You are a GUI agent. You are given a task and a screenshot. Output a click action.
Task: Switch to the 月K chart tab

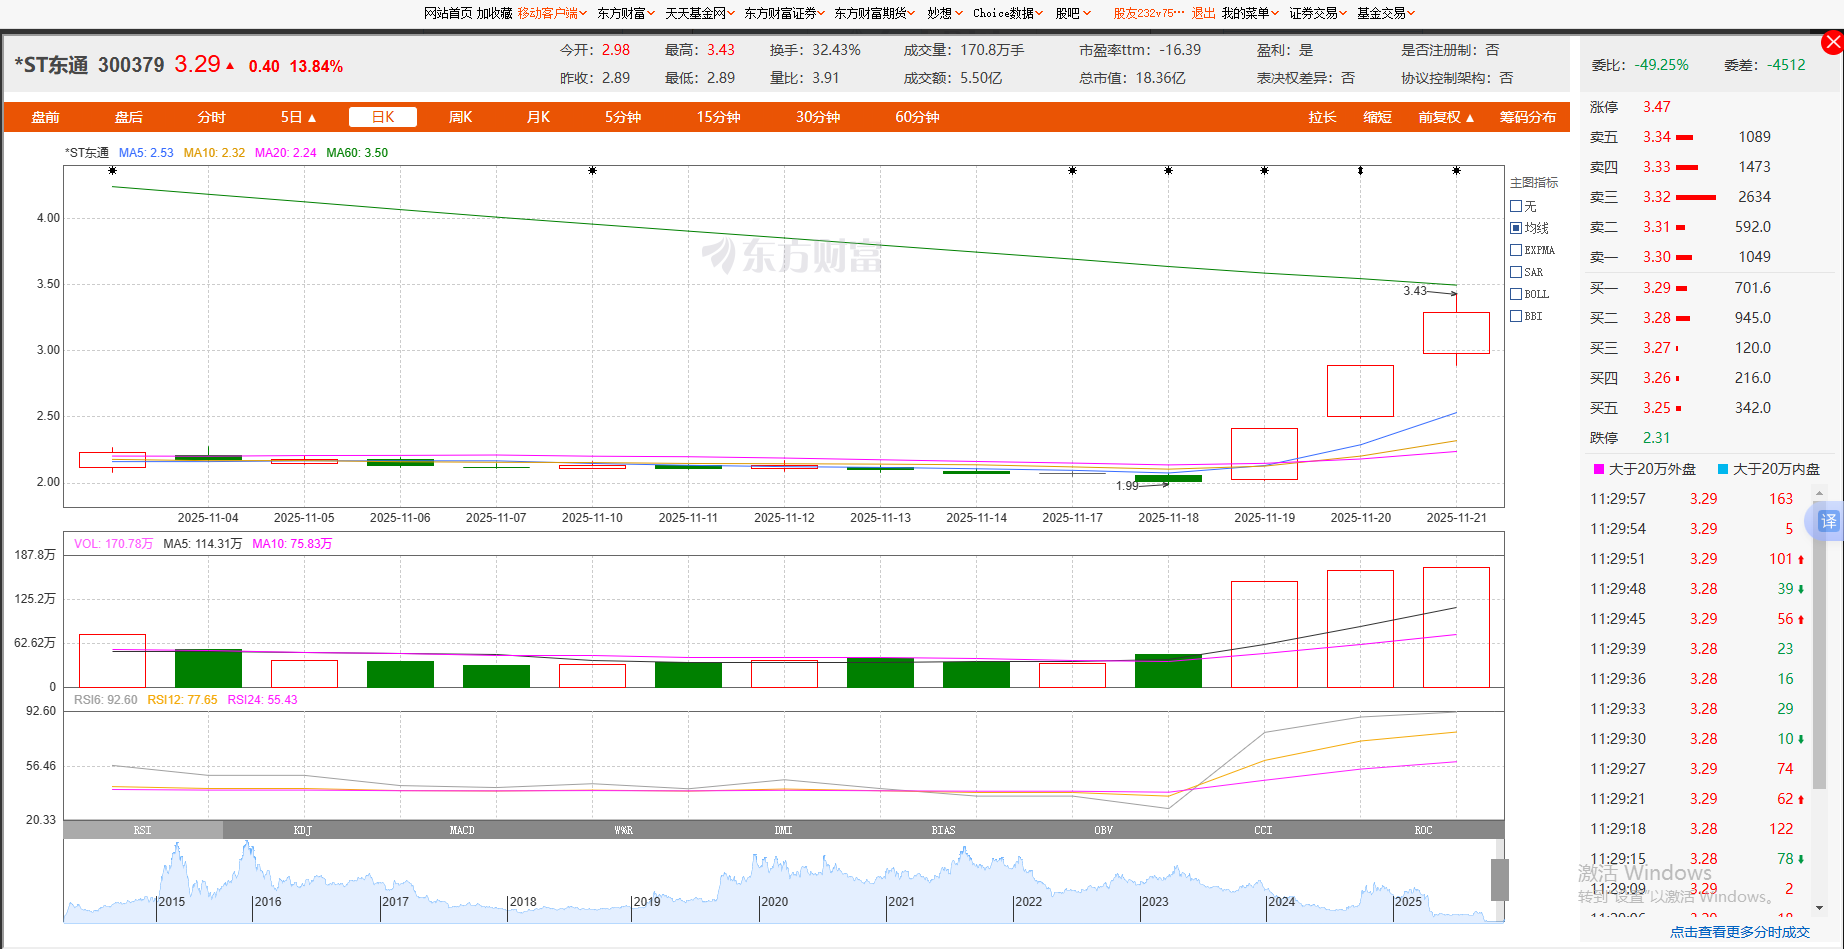tap(538, 117)
